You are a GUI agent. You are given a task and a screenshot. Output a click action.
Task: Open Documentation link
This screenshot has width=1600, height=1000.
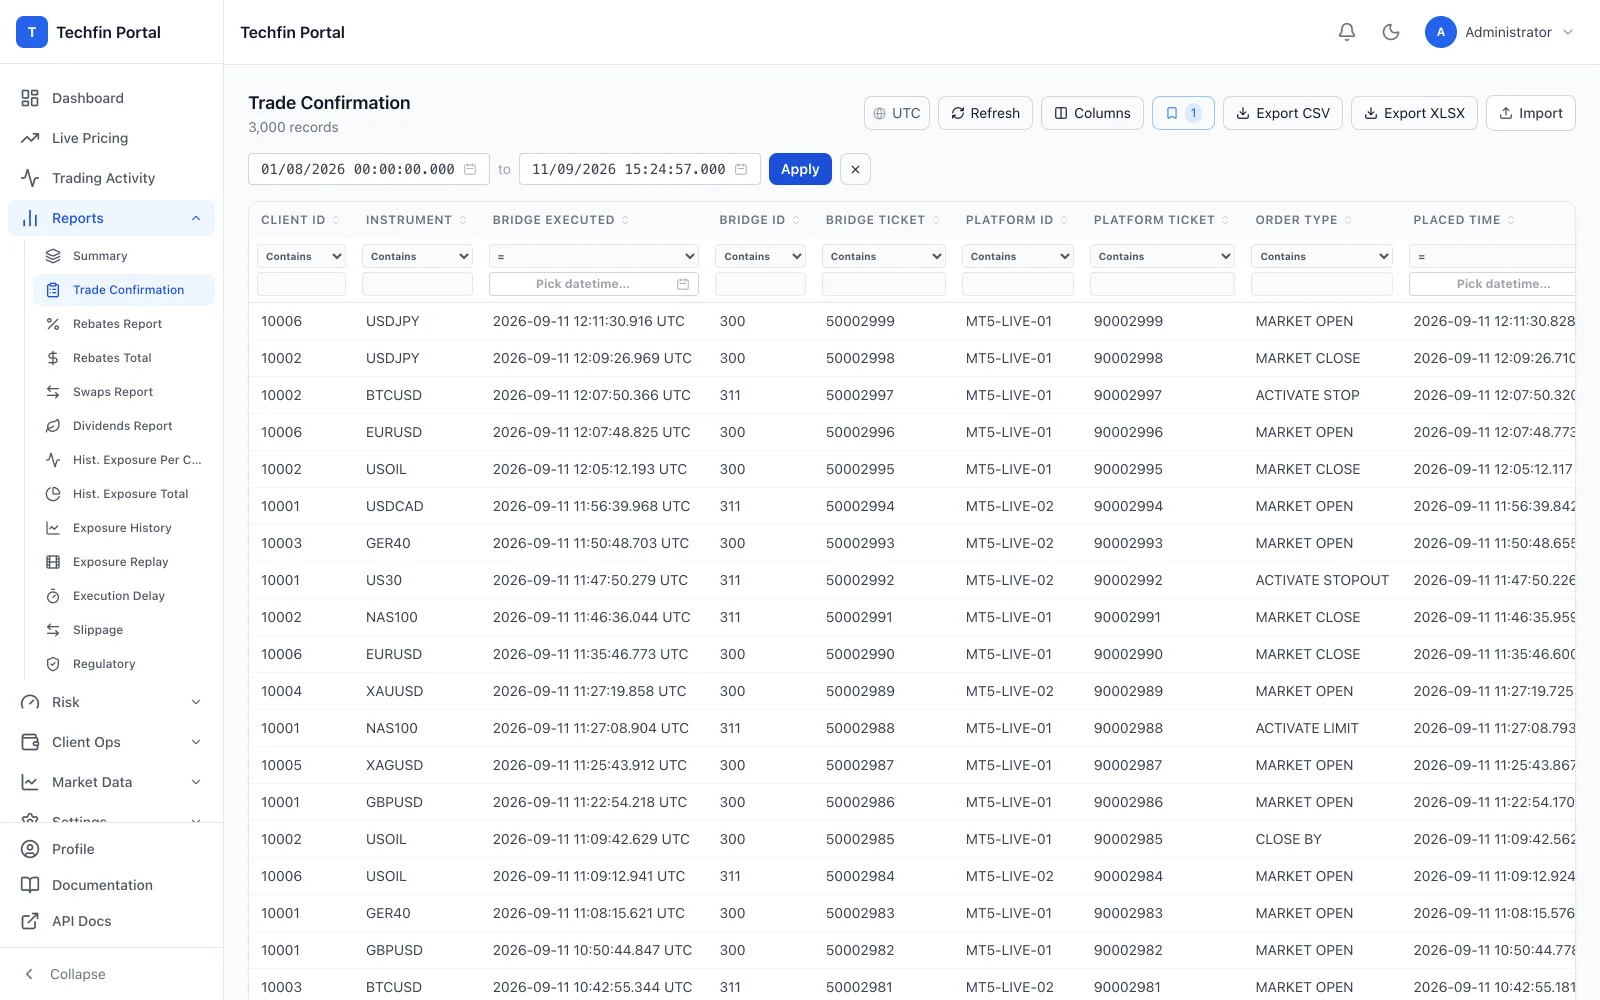point(111,885)
